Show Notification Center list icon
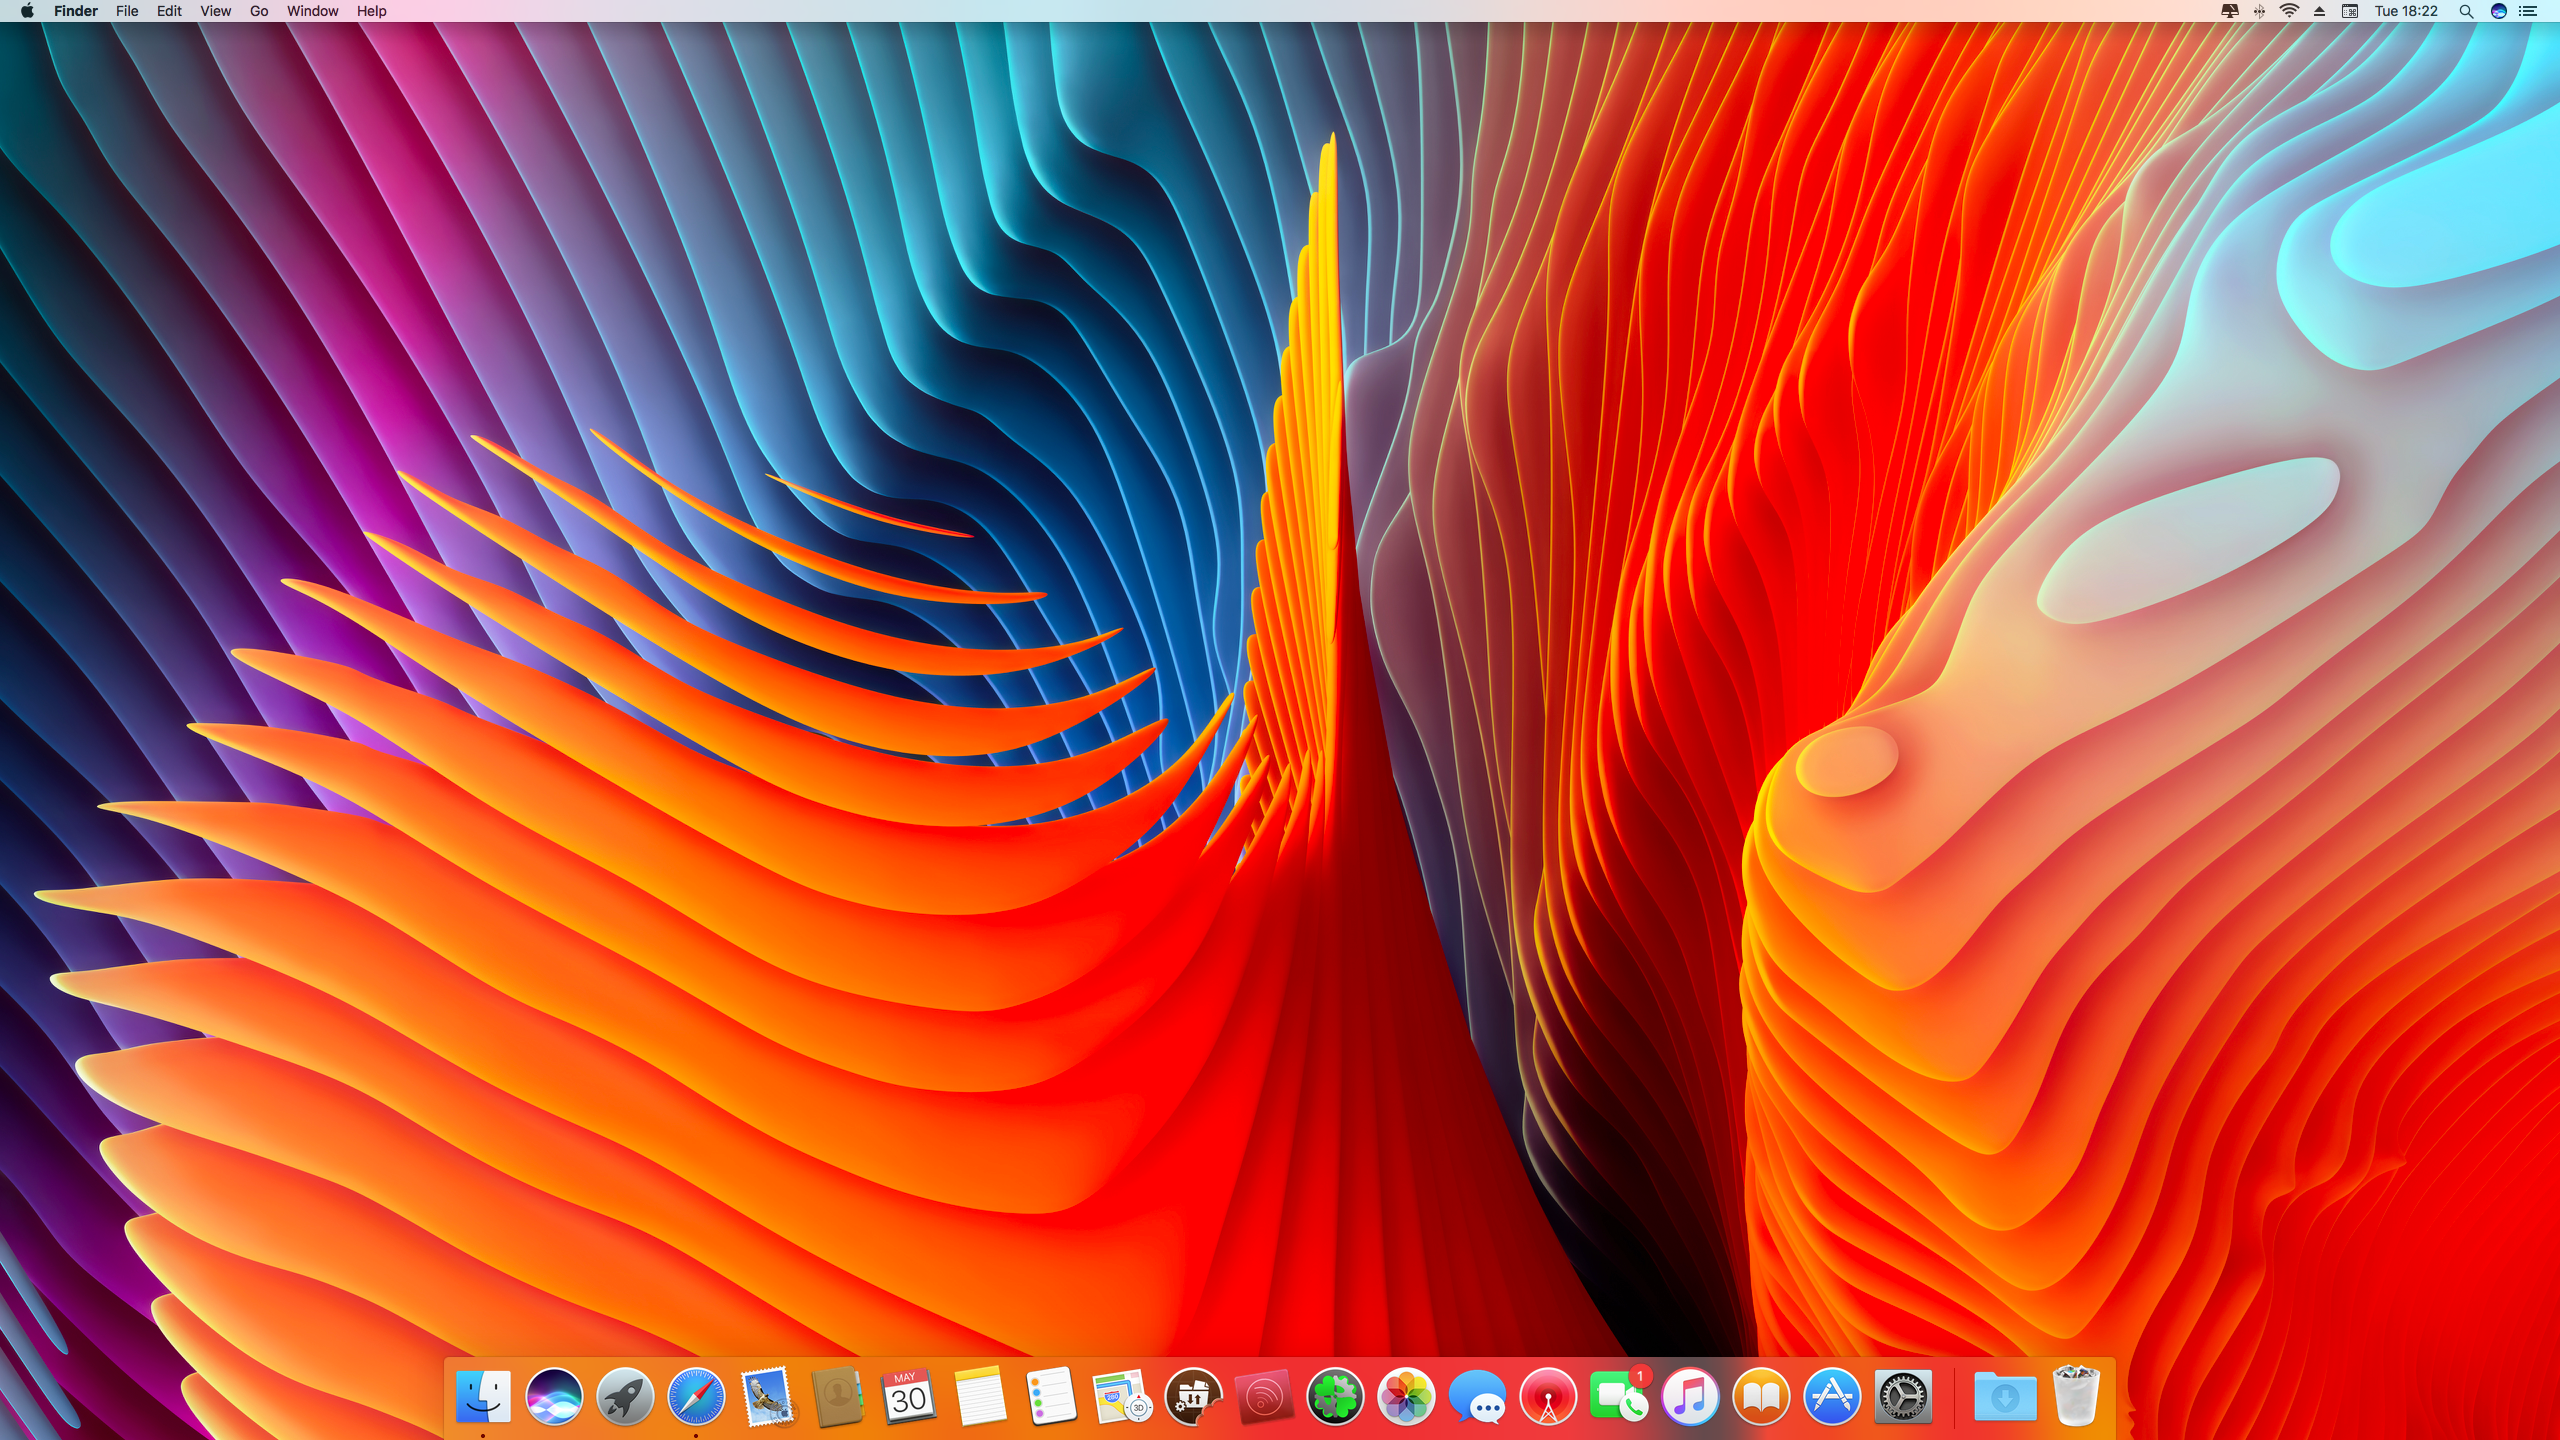2560x1440 pixels. [2528, 11]
